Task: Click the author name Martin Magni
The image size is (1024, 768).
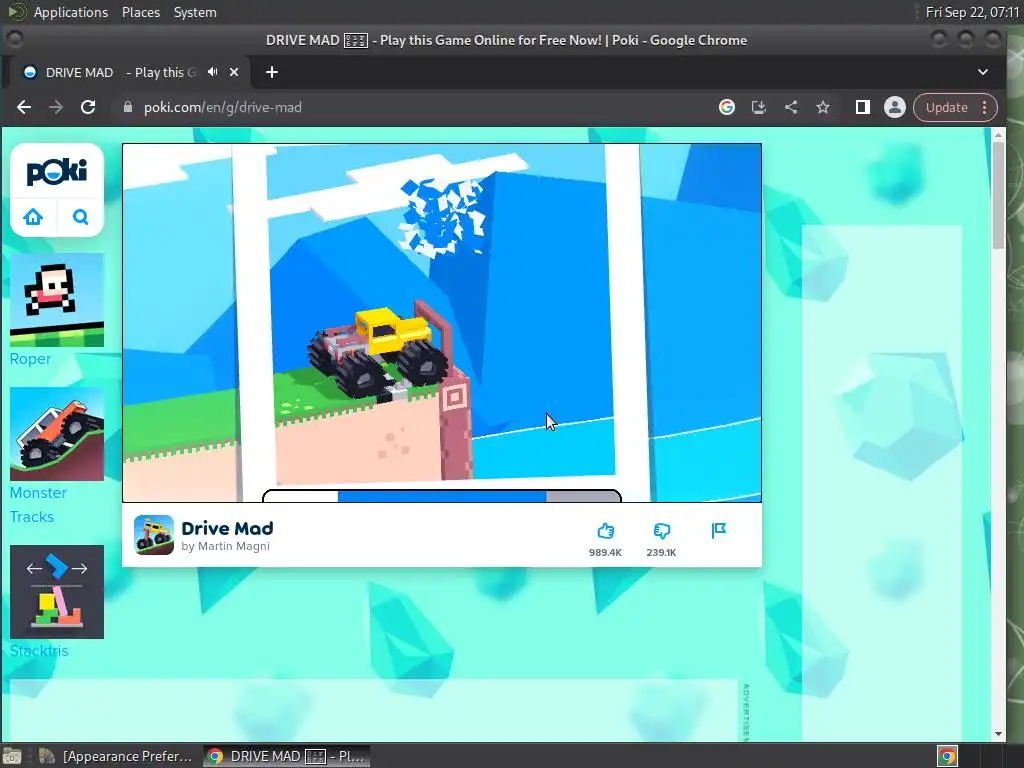Action: tap(234, 546)
